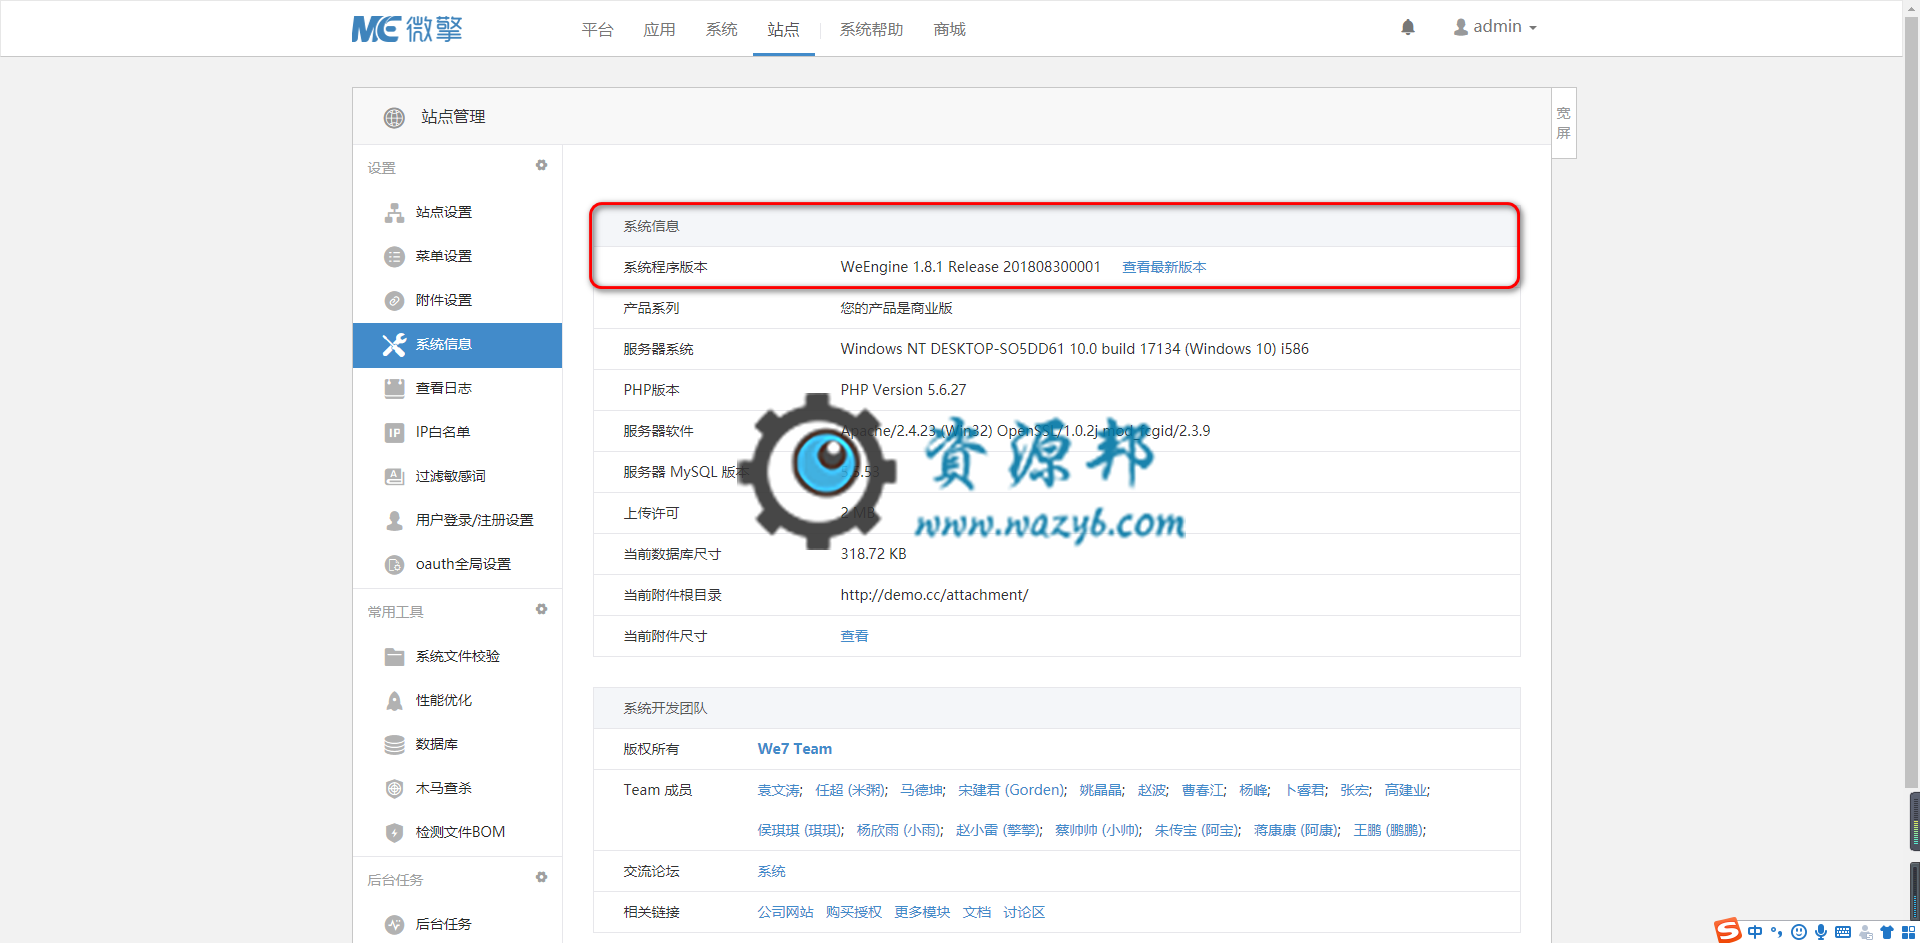This screenshot has width=1920, height=943.
Task: Open the 更多模块 link
Action: (922, 912)
